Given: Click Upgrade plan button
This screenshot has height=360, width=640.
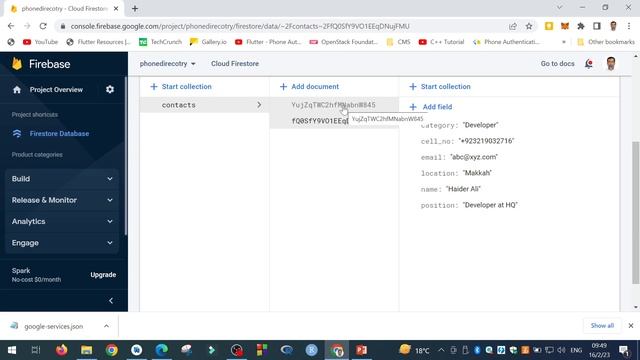Looking at the screenshot, I should pos(103,275).
